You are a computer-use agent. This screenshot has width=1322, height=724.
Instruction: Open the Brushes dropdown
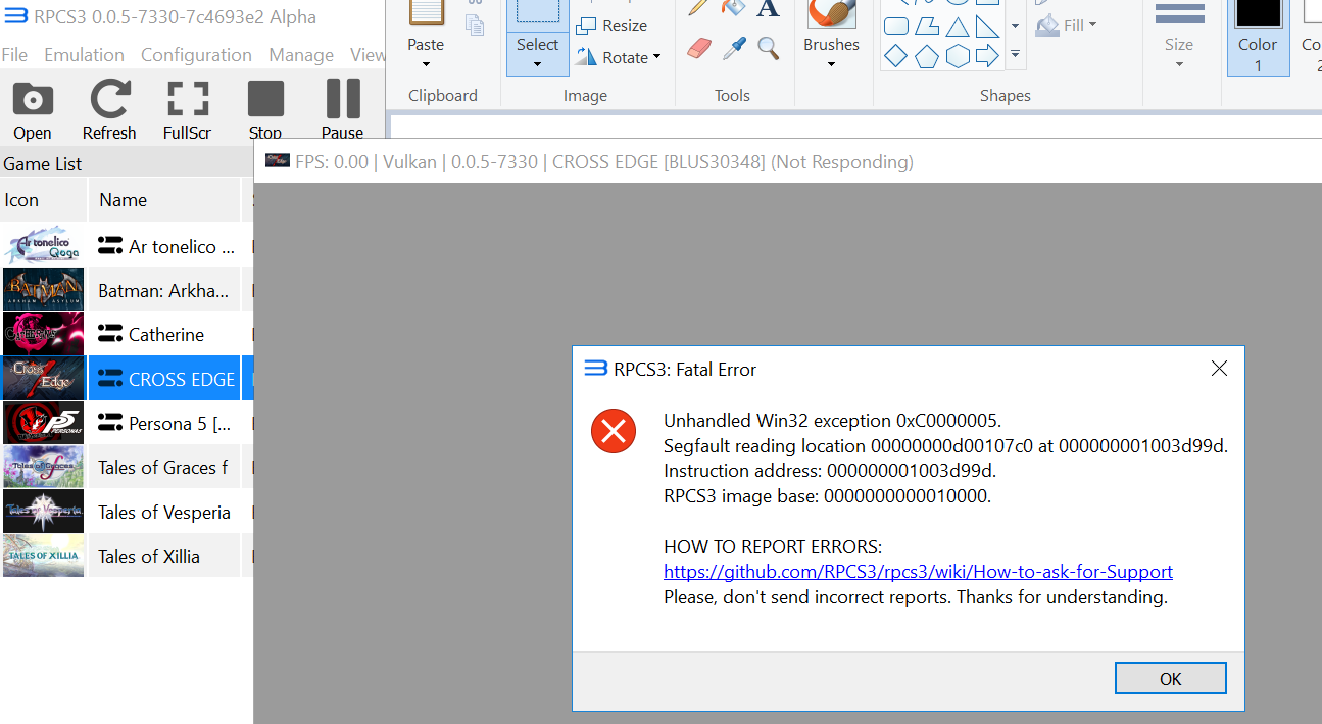(831, 62)
